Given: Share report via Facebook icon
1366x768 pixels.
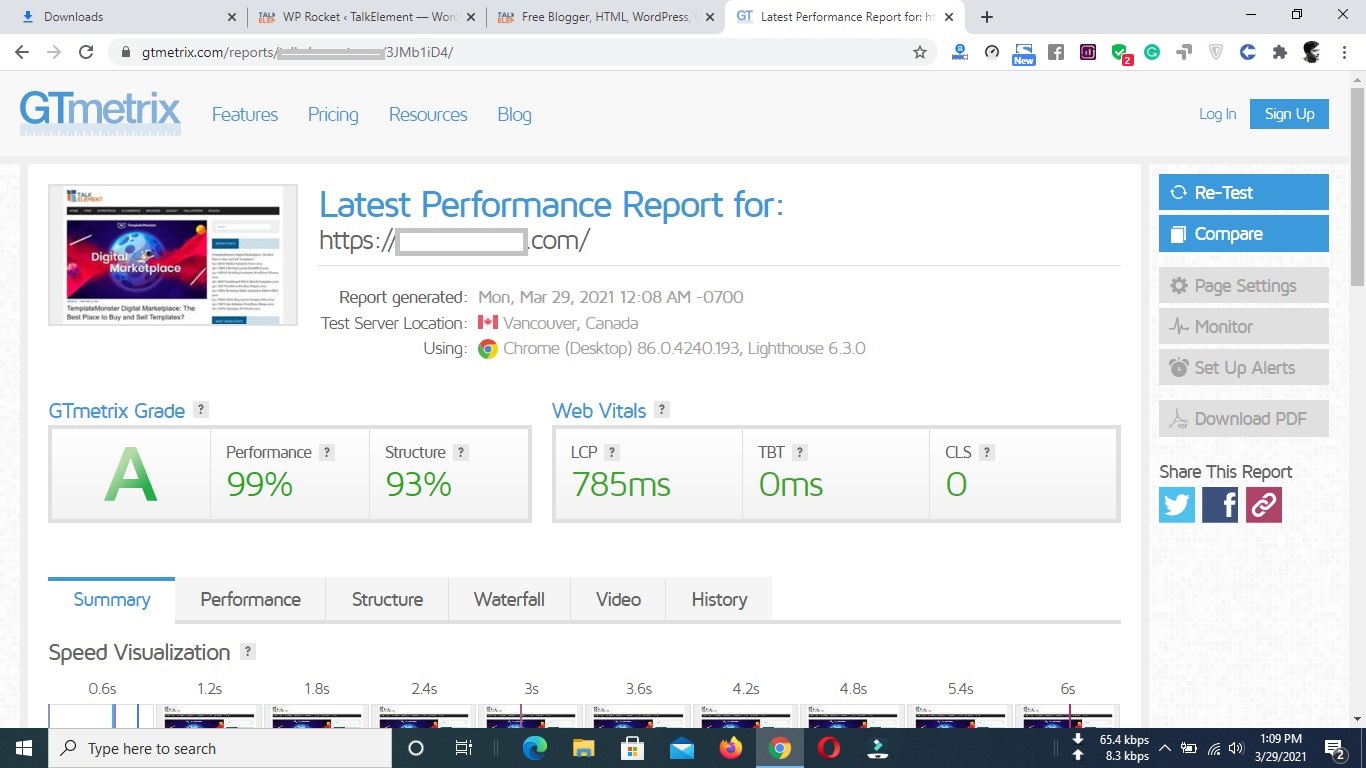Looking at the screenshot, I should (x=1220, y=505).
